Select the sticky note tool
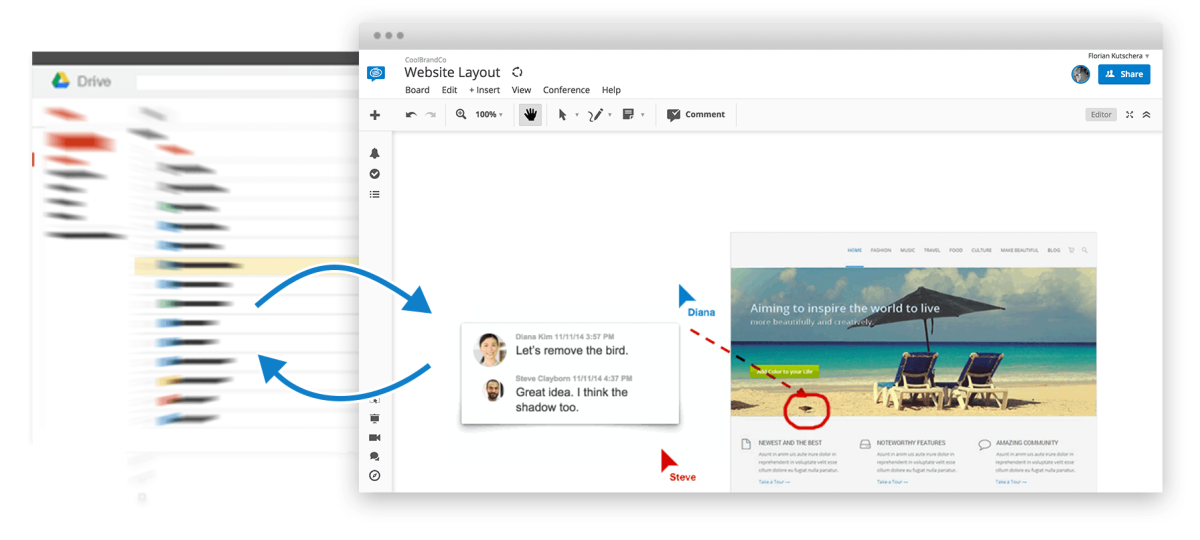This screenshot has height=540, width=1200. pyautogui.click(x=629, y=115)
